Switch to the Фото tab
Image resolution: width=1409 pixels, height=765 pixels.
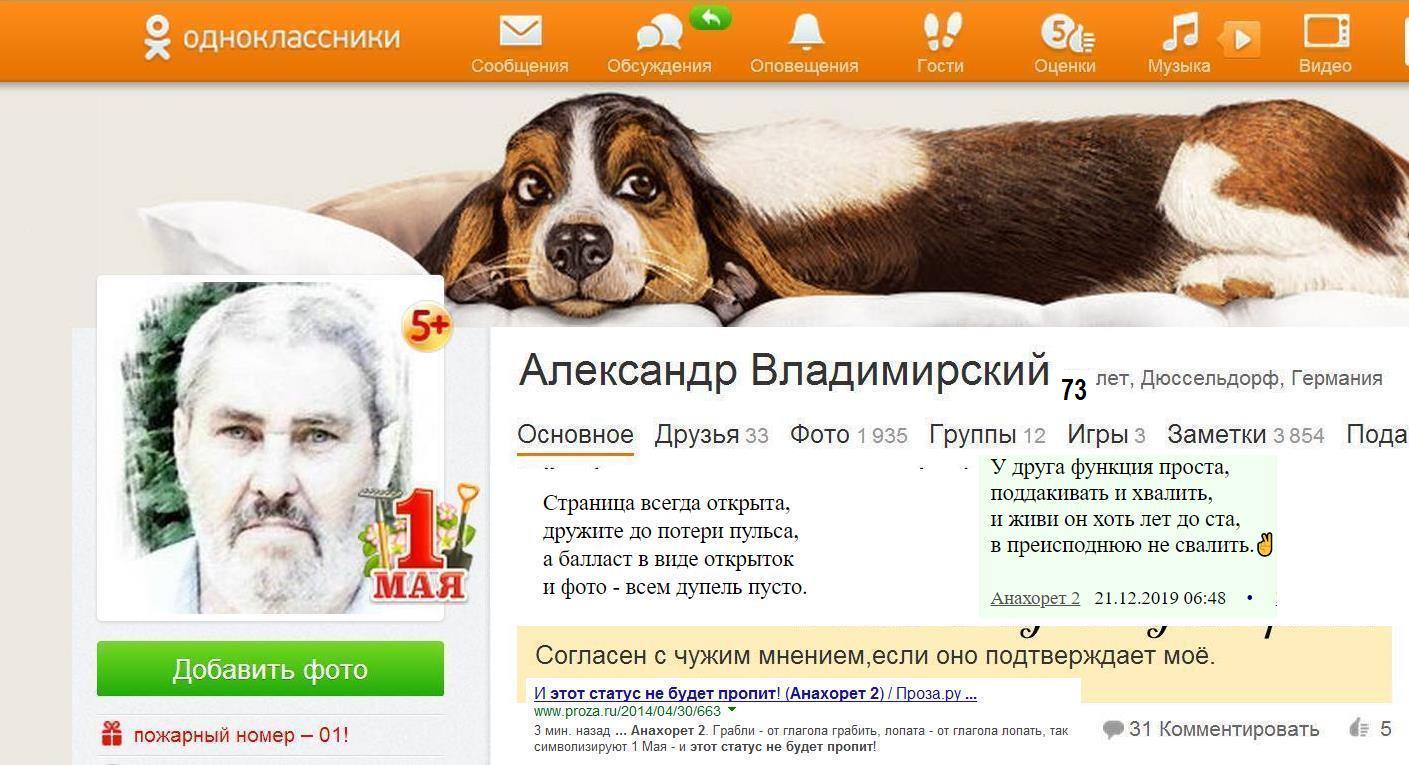[849, 435]
